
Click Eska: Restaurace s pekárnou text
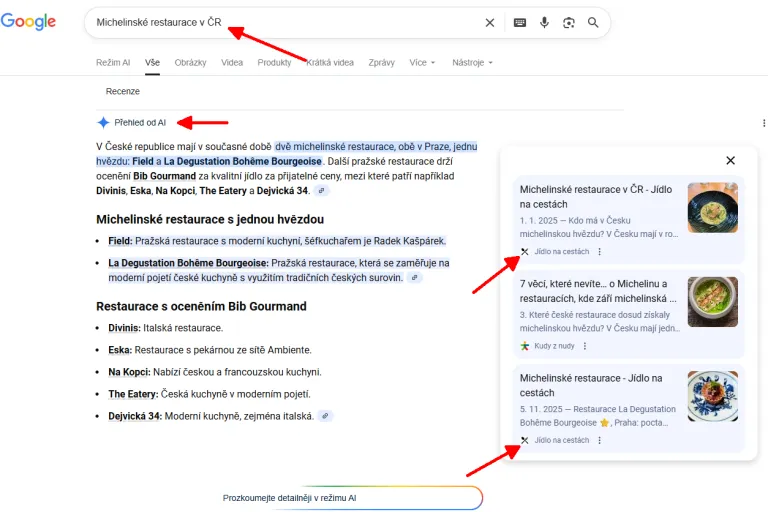click(x=210, y=350)
